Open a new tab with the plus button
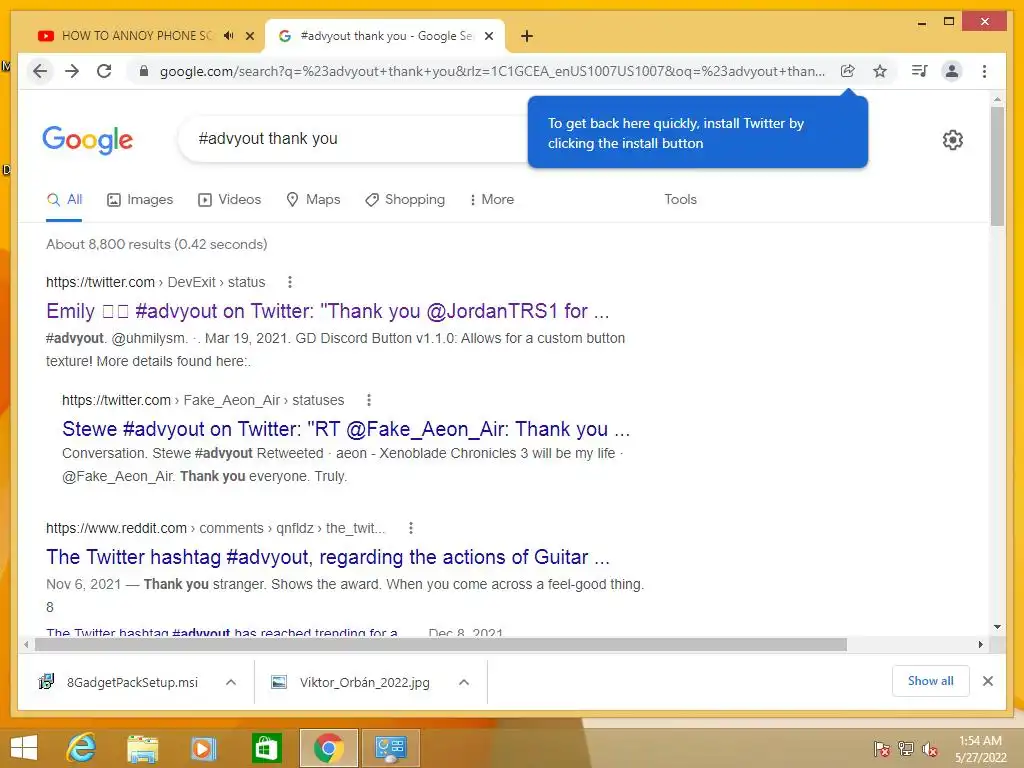 tap(526, 36)
